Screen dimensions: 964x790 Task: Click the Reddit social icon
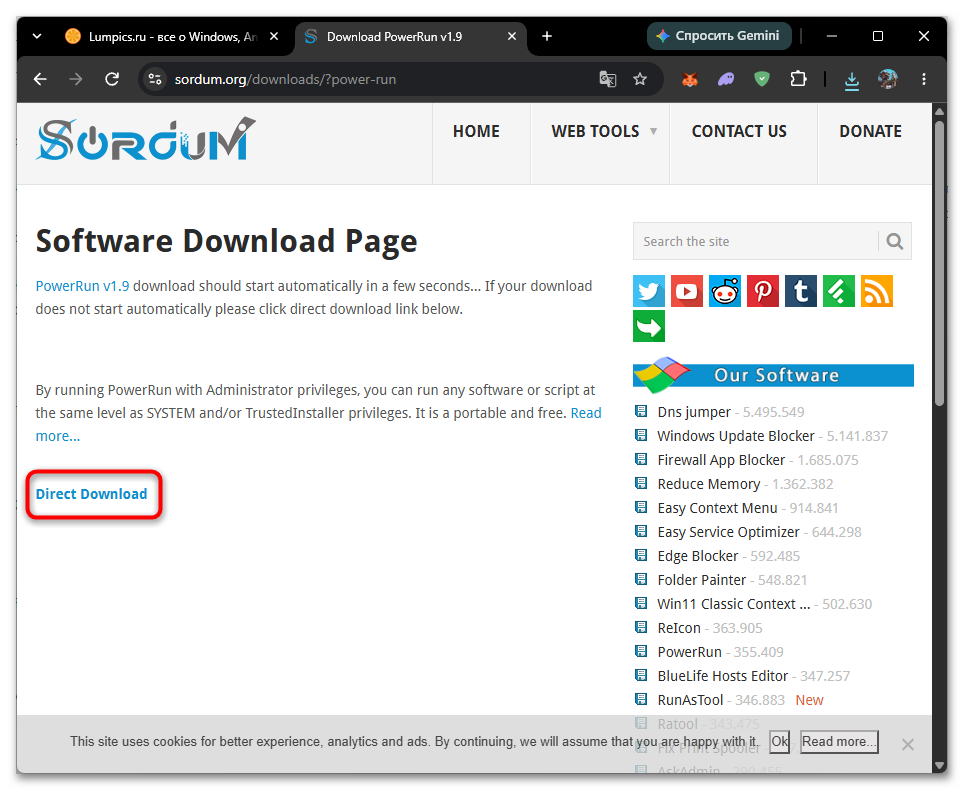[725, 291]
